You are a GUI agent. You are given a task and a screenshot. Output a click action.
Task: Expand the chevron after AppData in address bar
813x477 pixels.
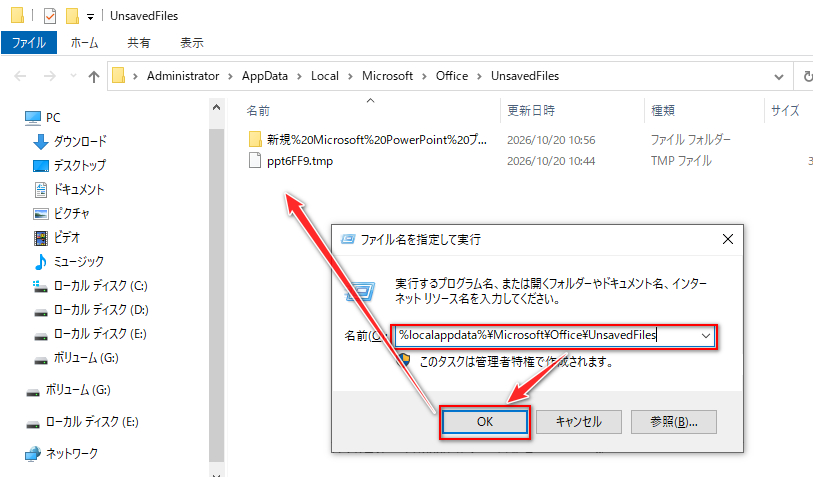(299, 76)
